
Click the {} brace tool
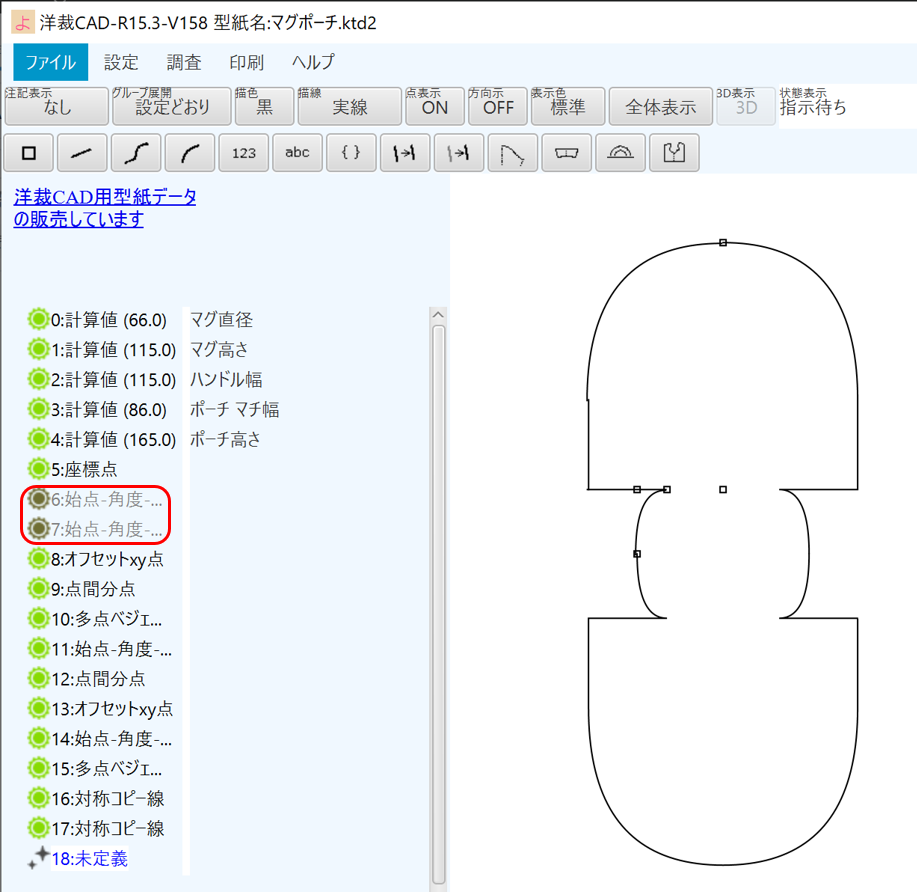click(350, 152)
